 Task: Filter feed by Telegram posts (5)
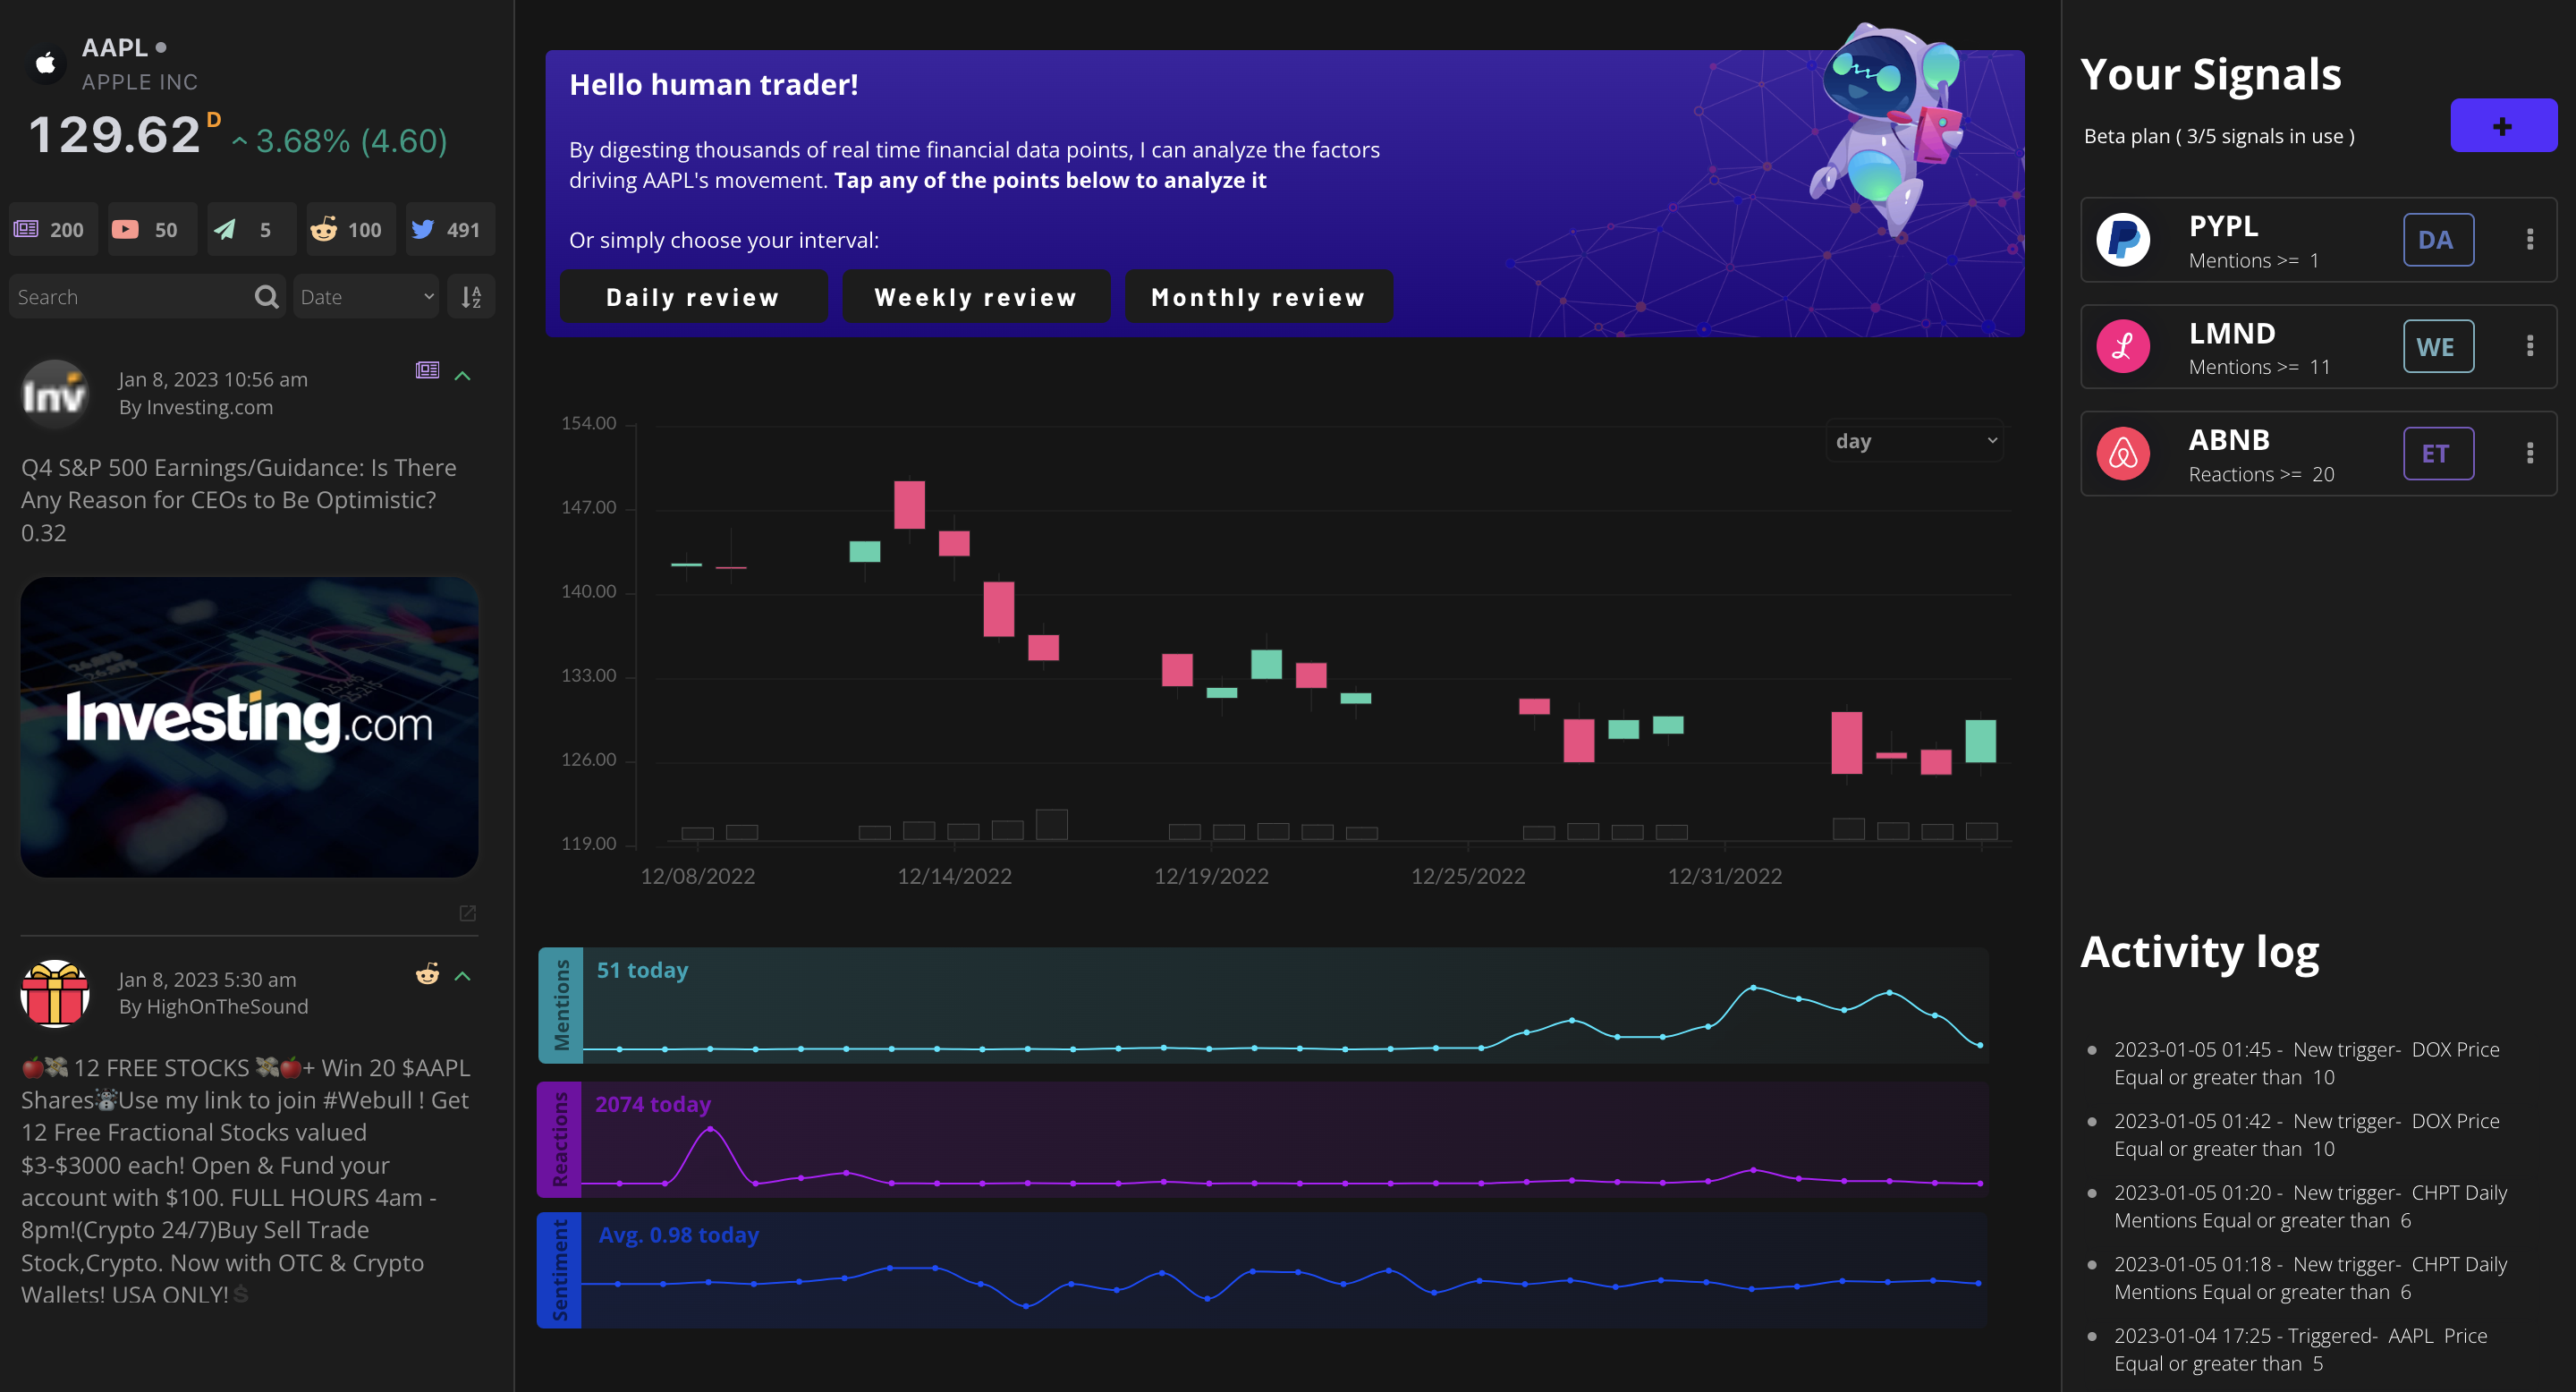pyautogui.click(x=251, y=230)
